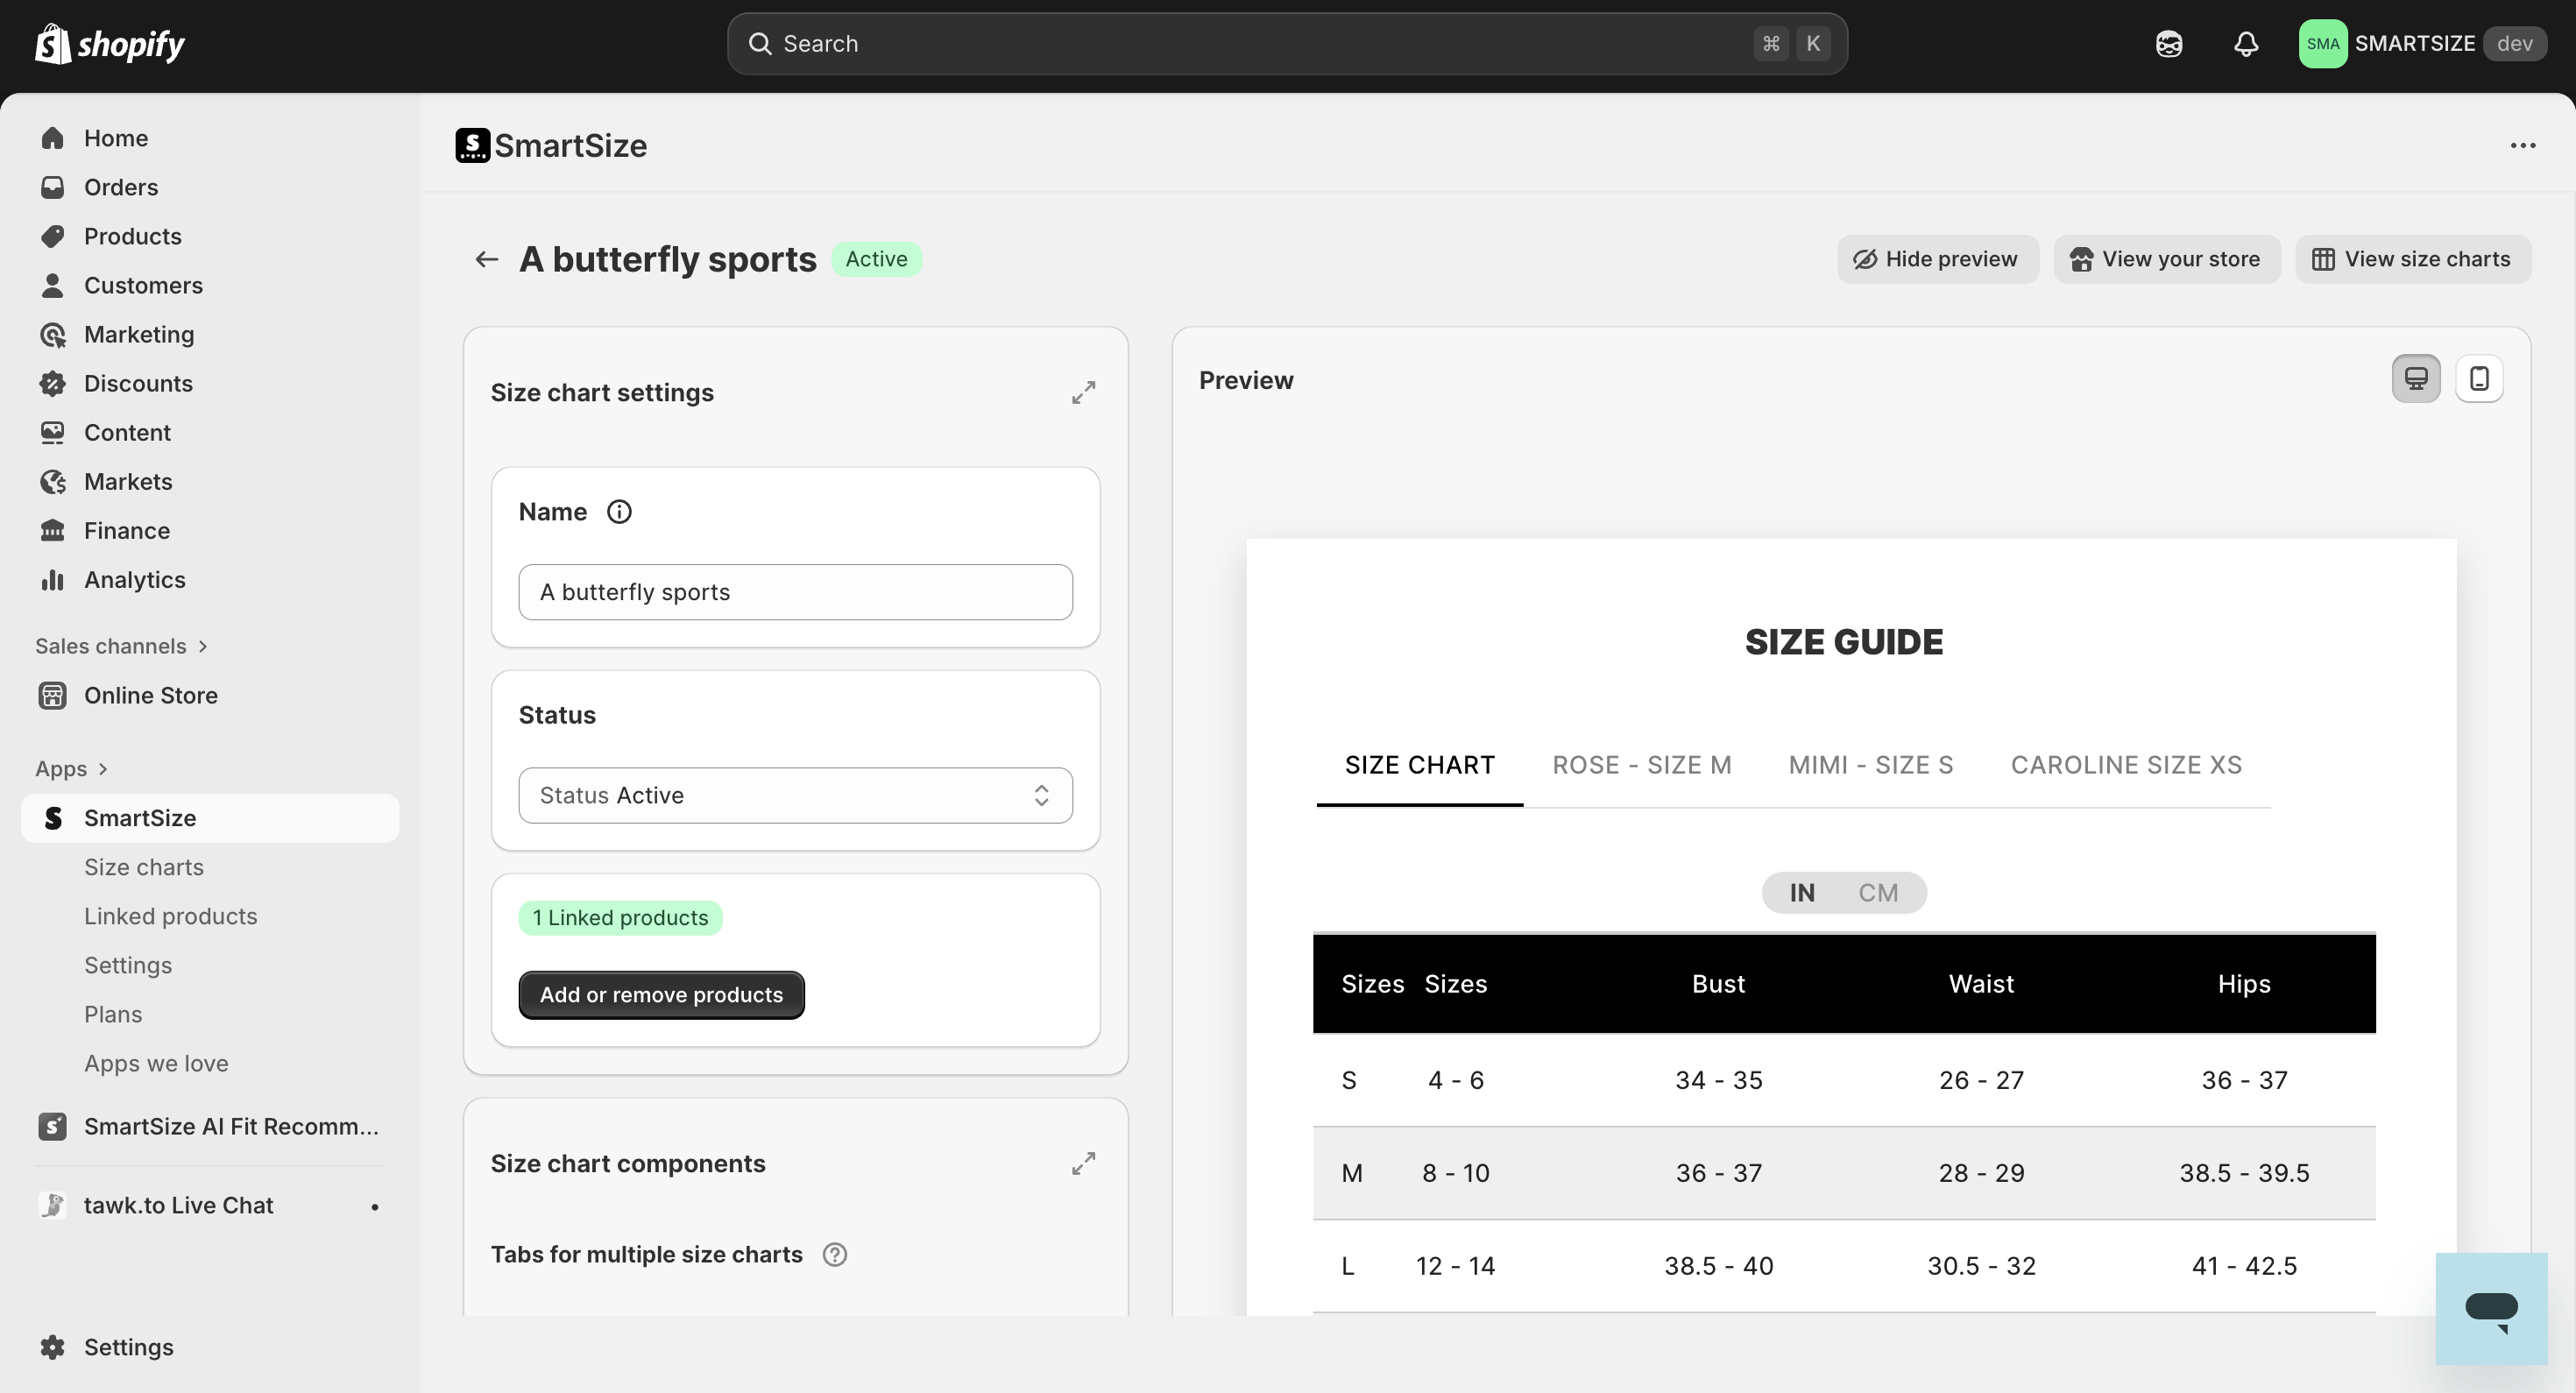Switch preview to mobile device view

(2479, 379)
